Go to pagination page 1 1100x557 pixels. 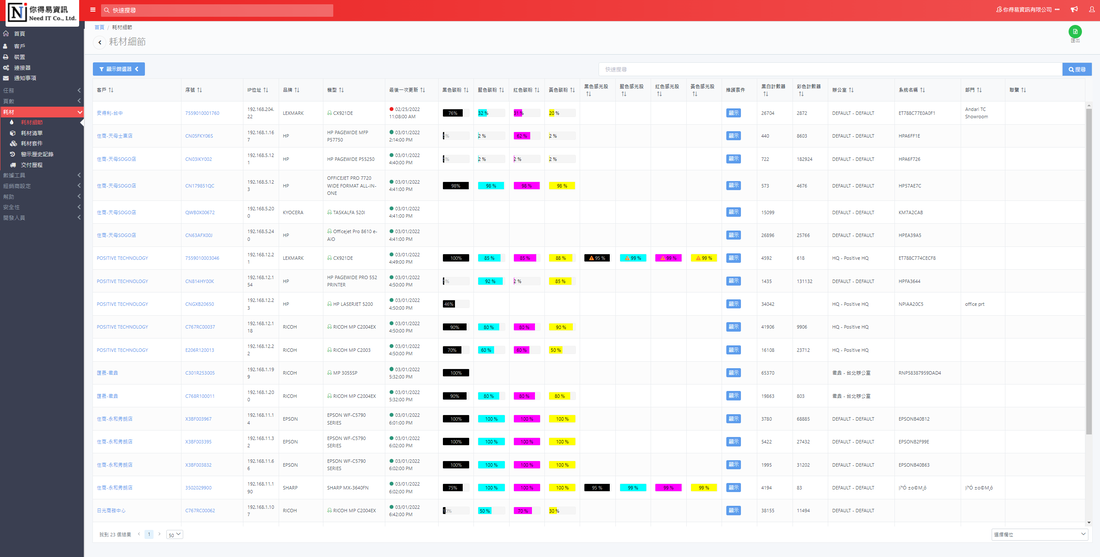pos(149,535)
